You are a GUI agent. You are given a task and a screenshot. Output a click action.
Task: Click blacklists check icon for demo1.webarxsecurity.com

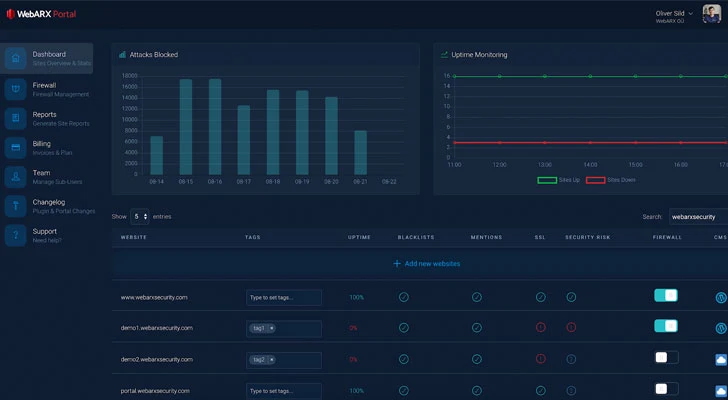[404, 328]
